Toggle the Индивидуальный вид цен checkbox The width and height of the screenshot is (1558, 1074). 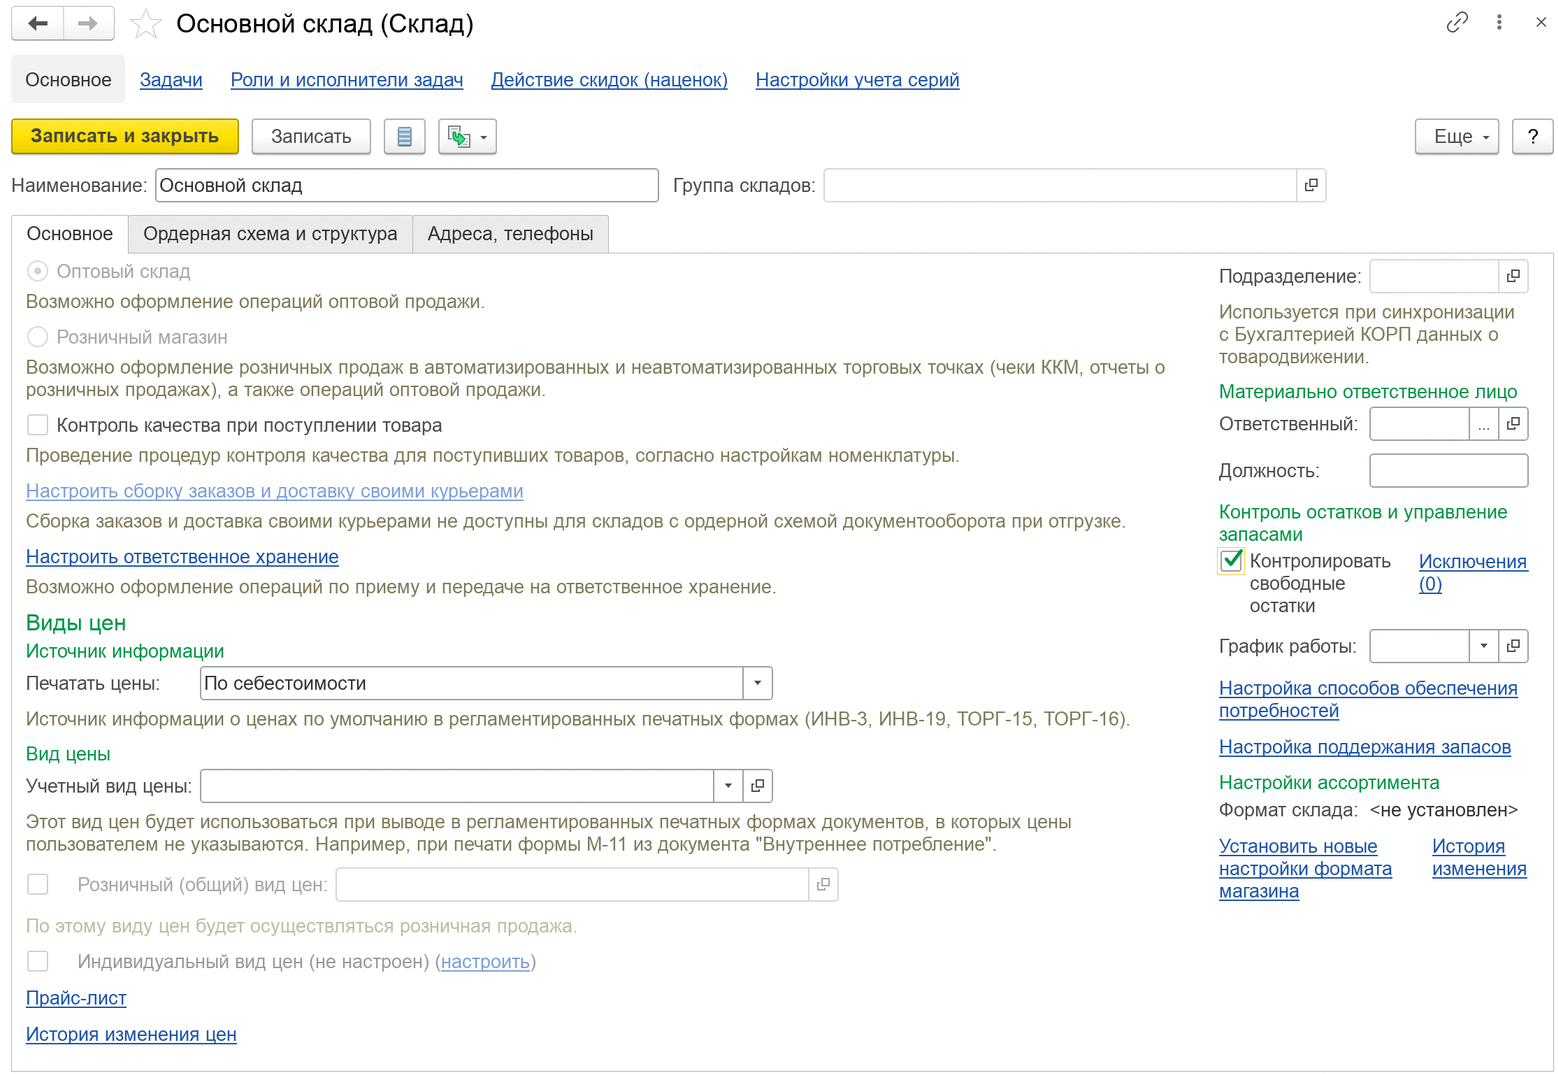[x=38, y=961]
